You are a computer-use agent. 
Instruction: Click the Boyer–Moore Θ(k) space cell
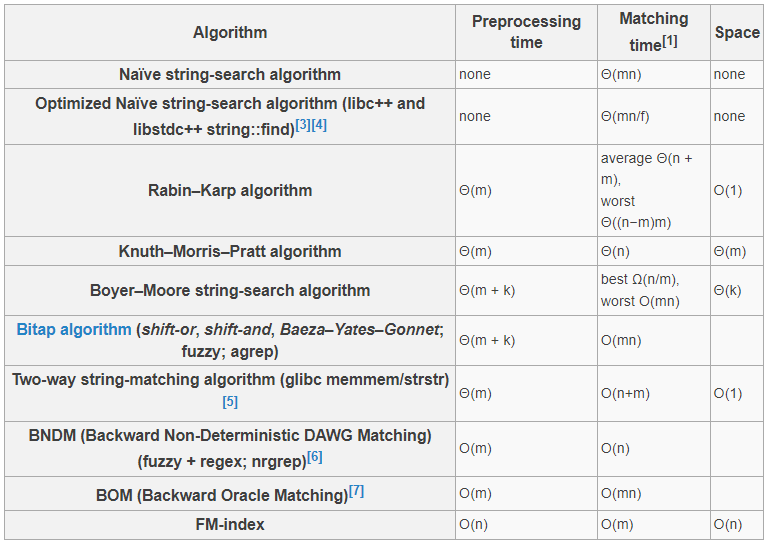click(726, 290)
